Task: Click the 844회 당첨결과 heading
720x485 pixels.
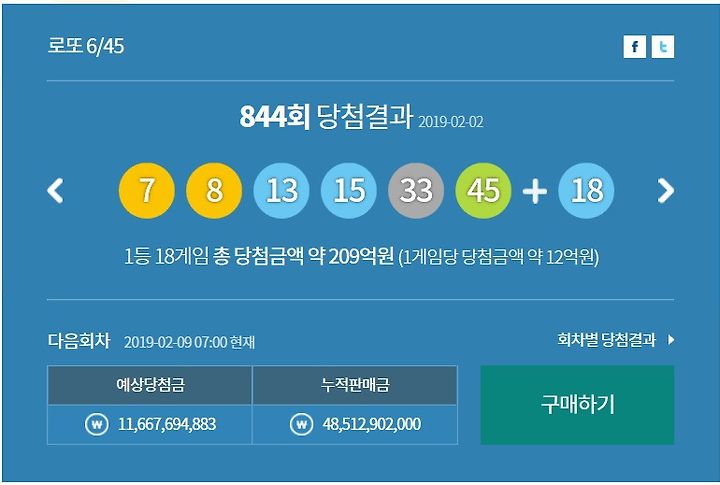Action: (x=326, y=116)
